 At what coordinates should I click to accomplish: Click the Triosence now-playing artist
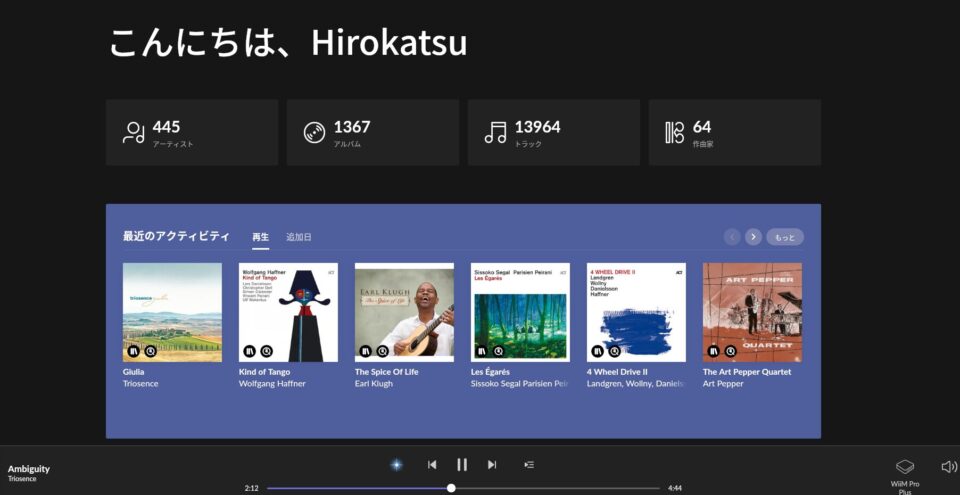[x=22, y=479]
